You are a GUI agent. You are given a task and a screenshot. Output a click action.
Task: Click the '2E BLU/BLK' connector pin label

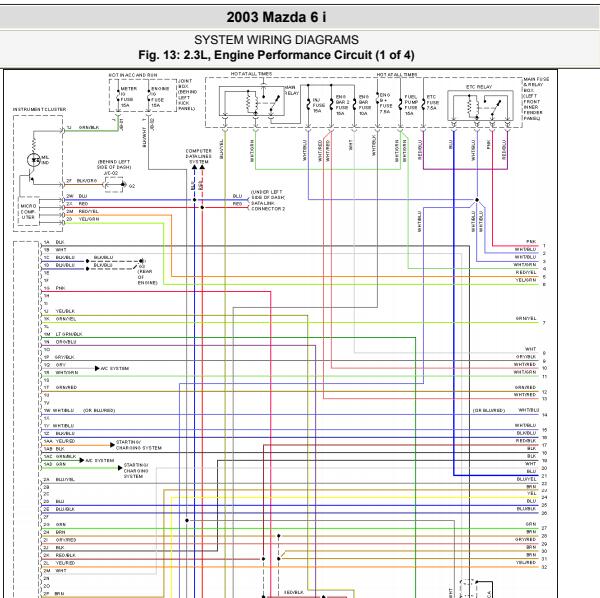point(59,509)
